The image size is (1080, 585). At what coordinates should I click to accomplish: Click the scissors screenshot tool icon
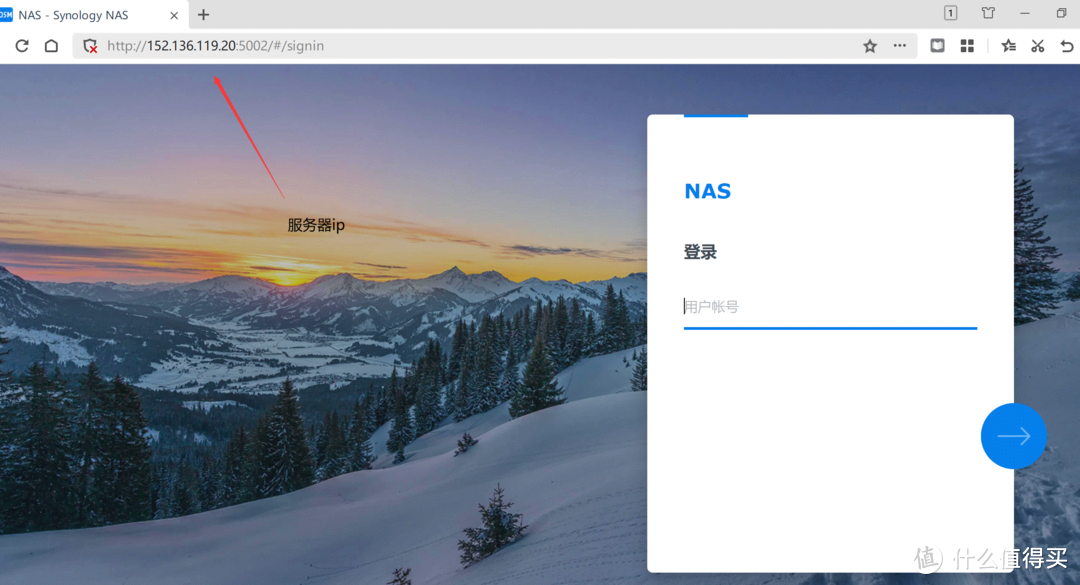1038,46
